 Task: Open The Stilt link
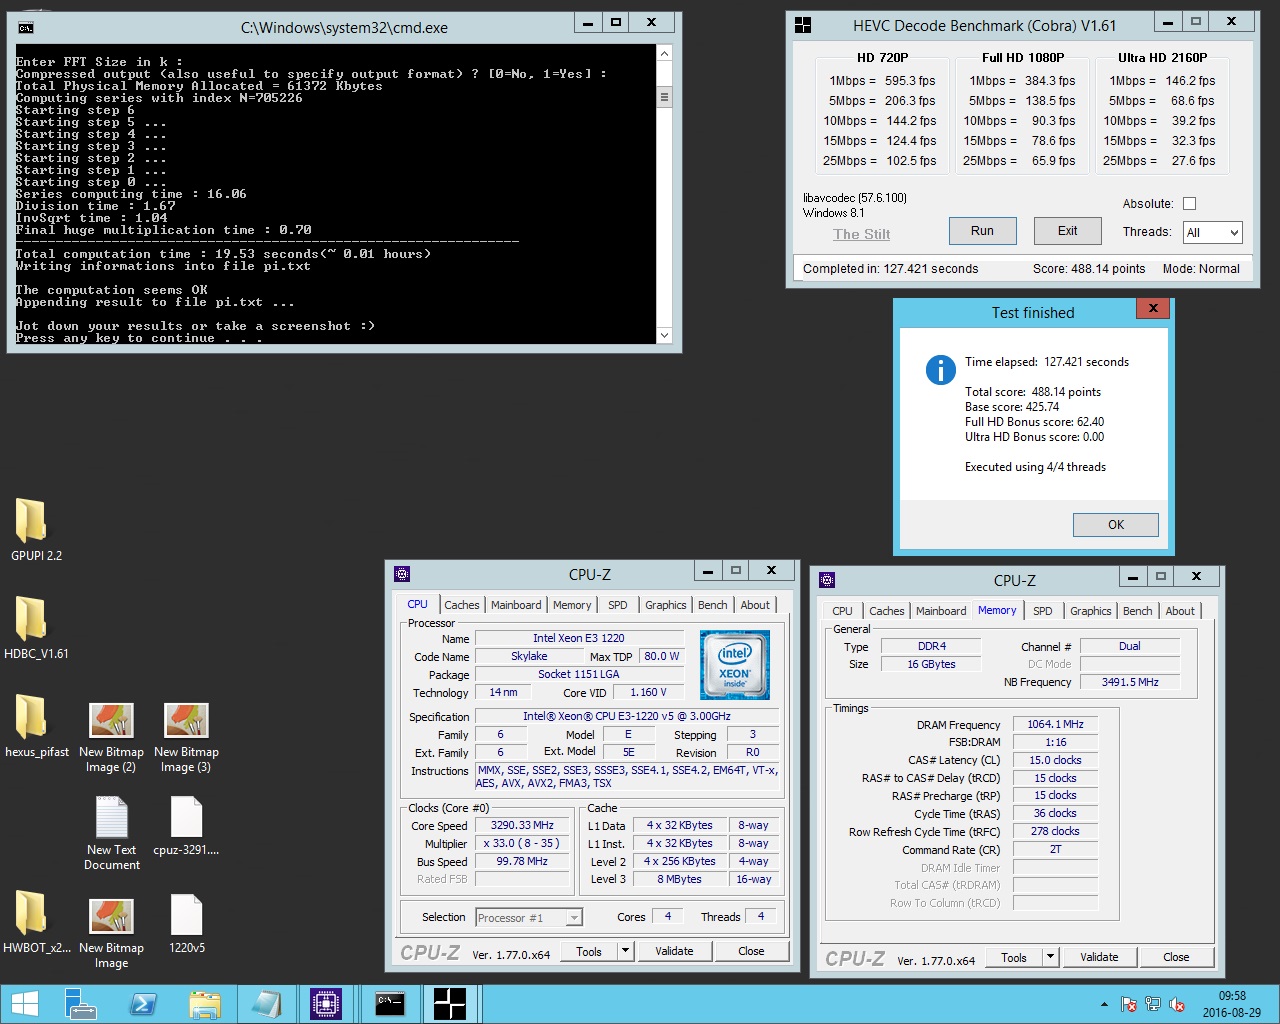click(861, 234)
